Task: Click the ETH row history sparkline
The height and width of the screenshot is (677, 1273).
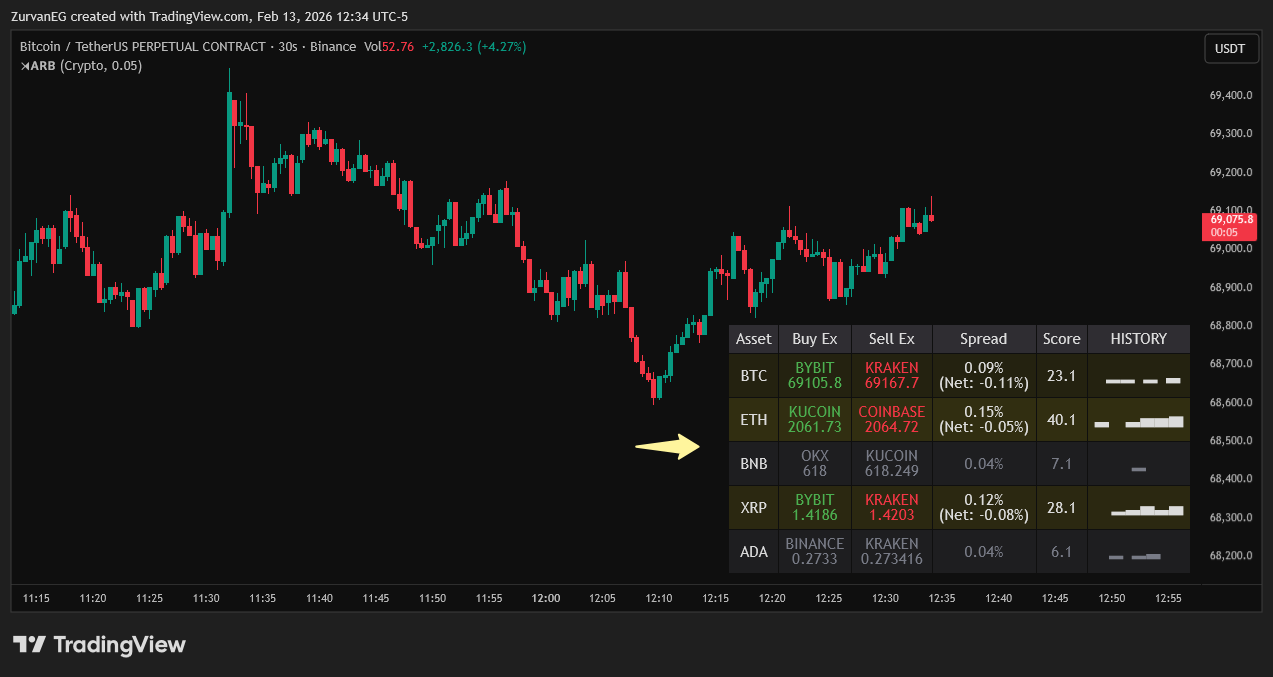Action: tap(1139, 422)
